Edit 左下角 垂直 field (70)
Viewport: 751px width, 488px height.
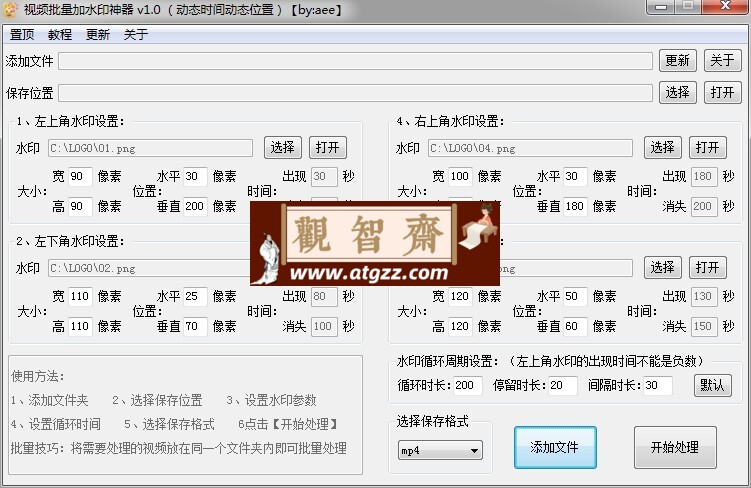click(x=195, y=327)
